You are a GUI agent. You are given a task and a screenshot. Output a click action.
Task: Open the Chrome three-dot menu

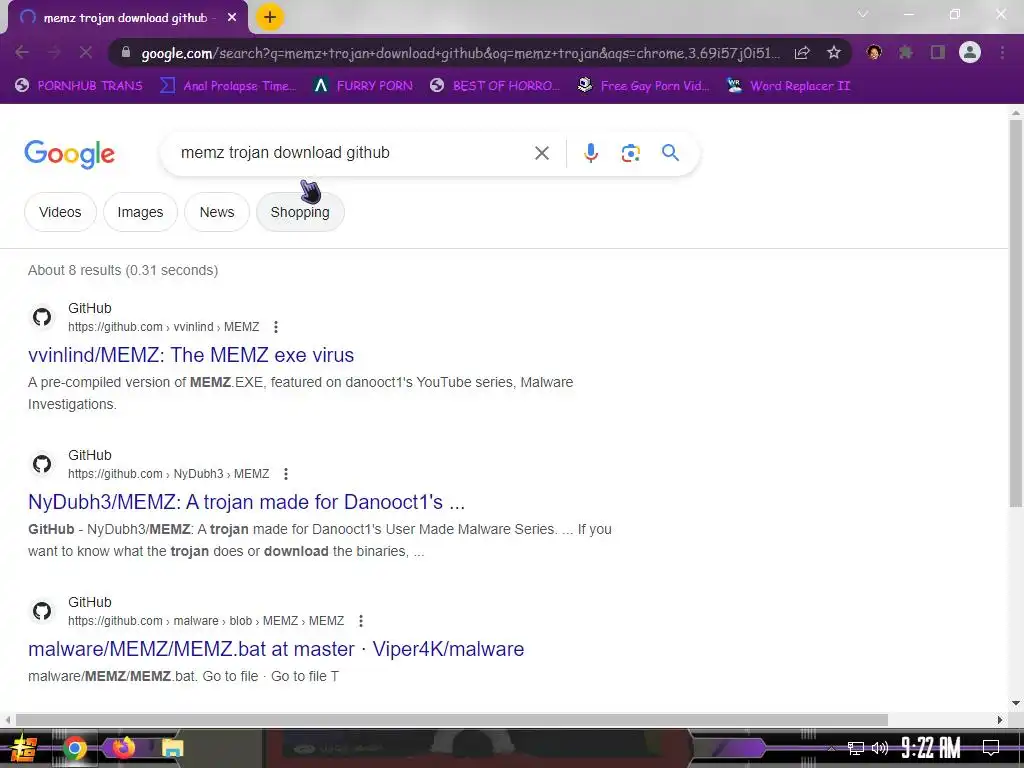point(1002,52)
